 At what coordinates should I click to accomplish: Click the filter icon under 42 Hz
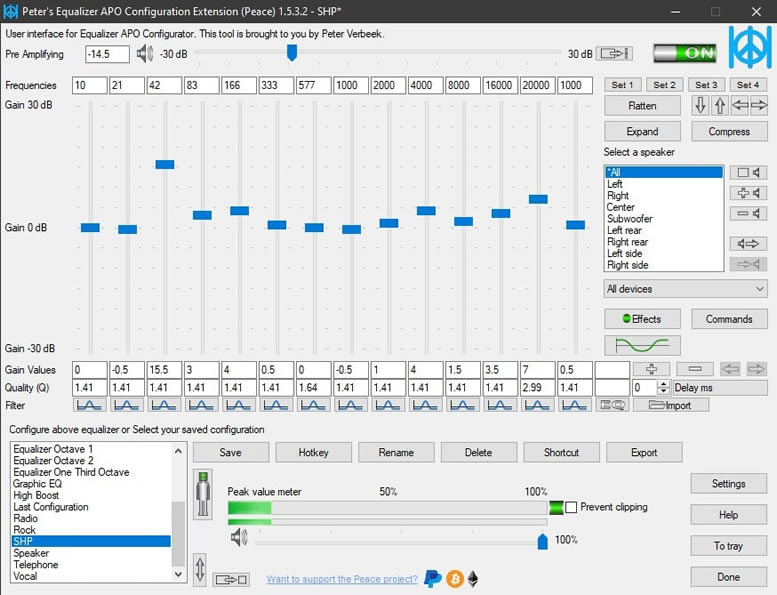(164, 405)
